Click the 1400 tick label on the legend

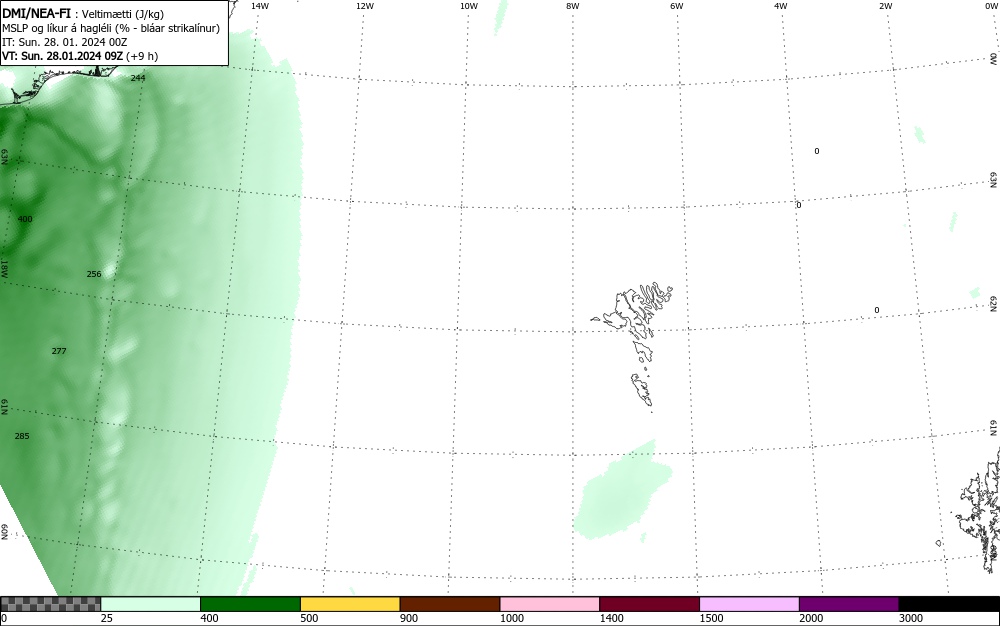(611, 618)
